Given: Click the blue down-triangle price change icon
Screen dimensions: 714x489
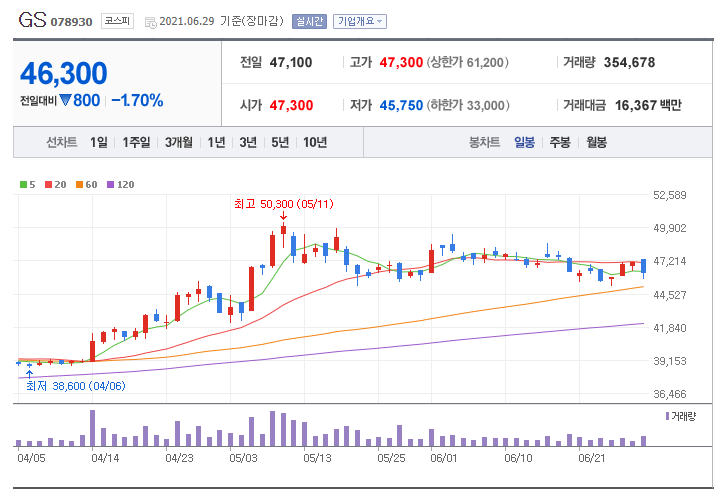Looking at the screenshot, I should pos(65,100).
